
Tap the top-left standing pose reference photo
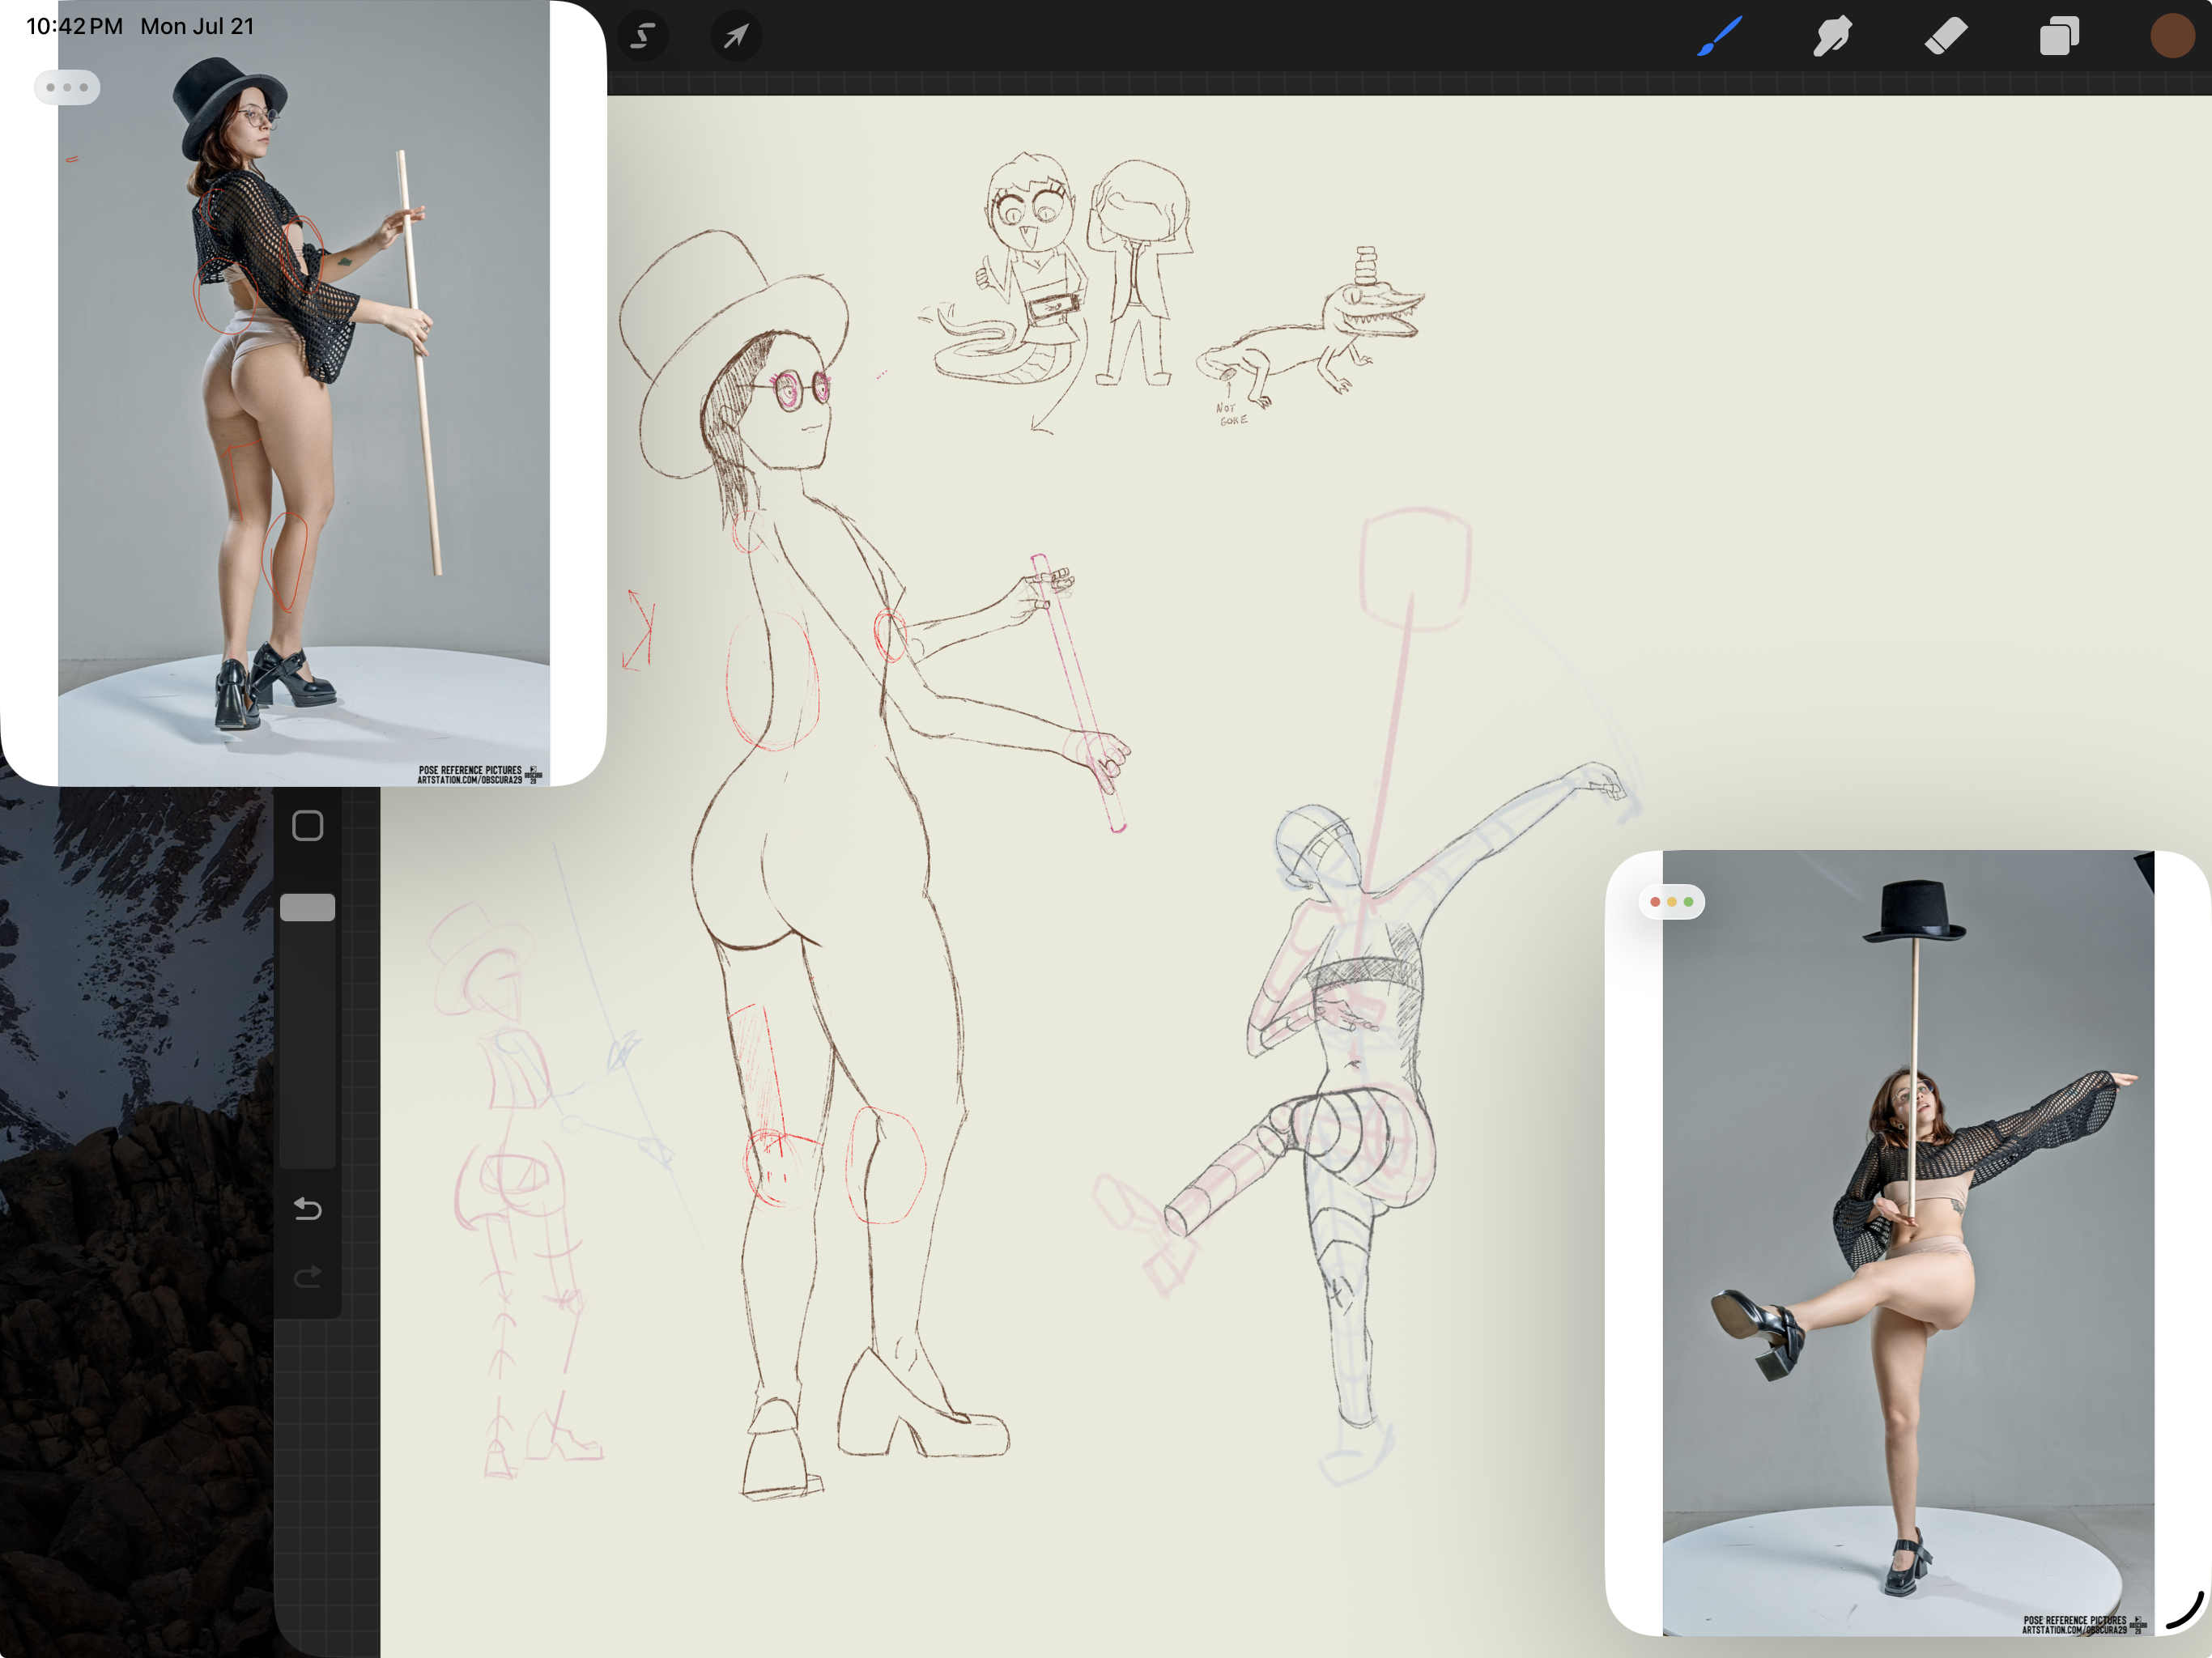click(303, 393)
